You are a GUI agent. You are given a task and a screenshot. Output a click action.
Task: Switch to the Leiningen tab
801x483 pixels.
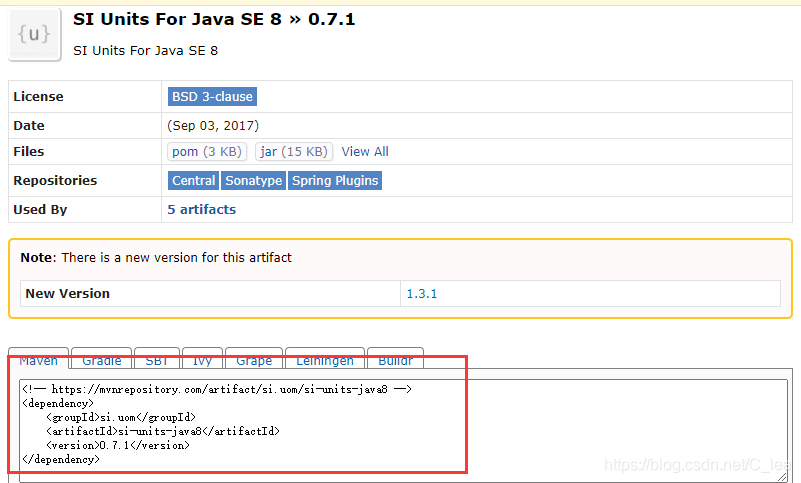click(x=325, y=359)
